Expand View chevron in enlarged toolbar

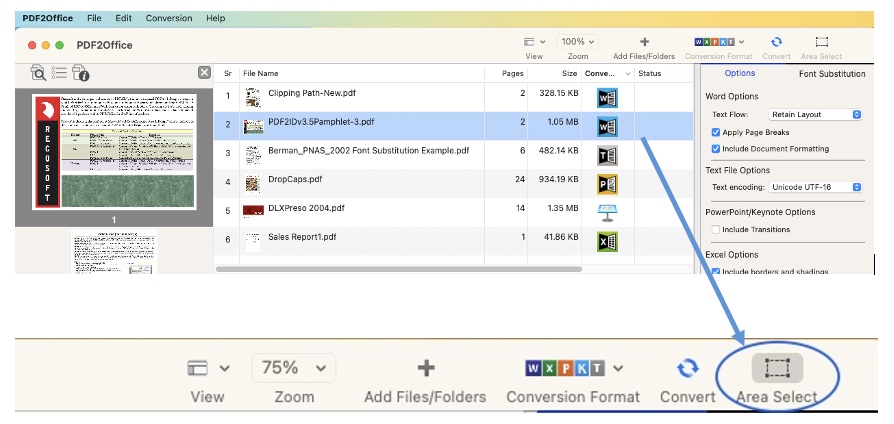click(x=225, y=369)
